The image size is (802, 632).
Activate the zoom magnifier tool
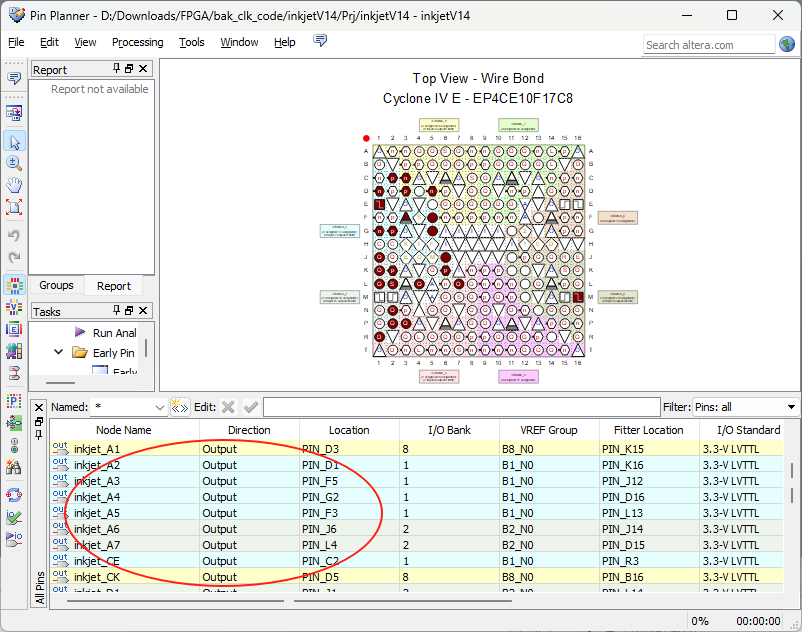point(14,163)
